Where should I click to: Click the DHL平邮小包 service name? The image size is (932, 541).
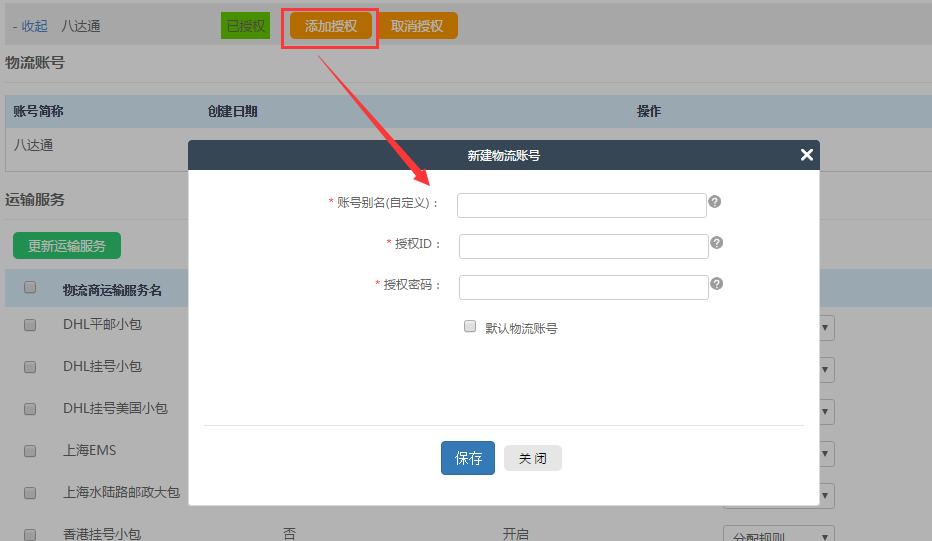click(x=102, y=325)
